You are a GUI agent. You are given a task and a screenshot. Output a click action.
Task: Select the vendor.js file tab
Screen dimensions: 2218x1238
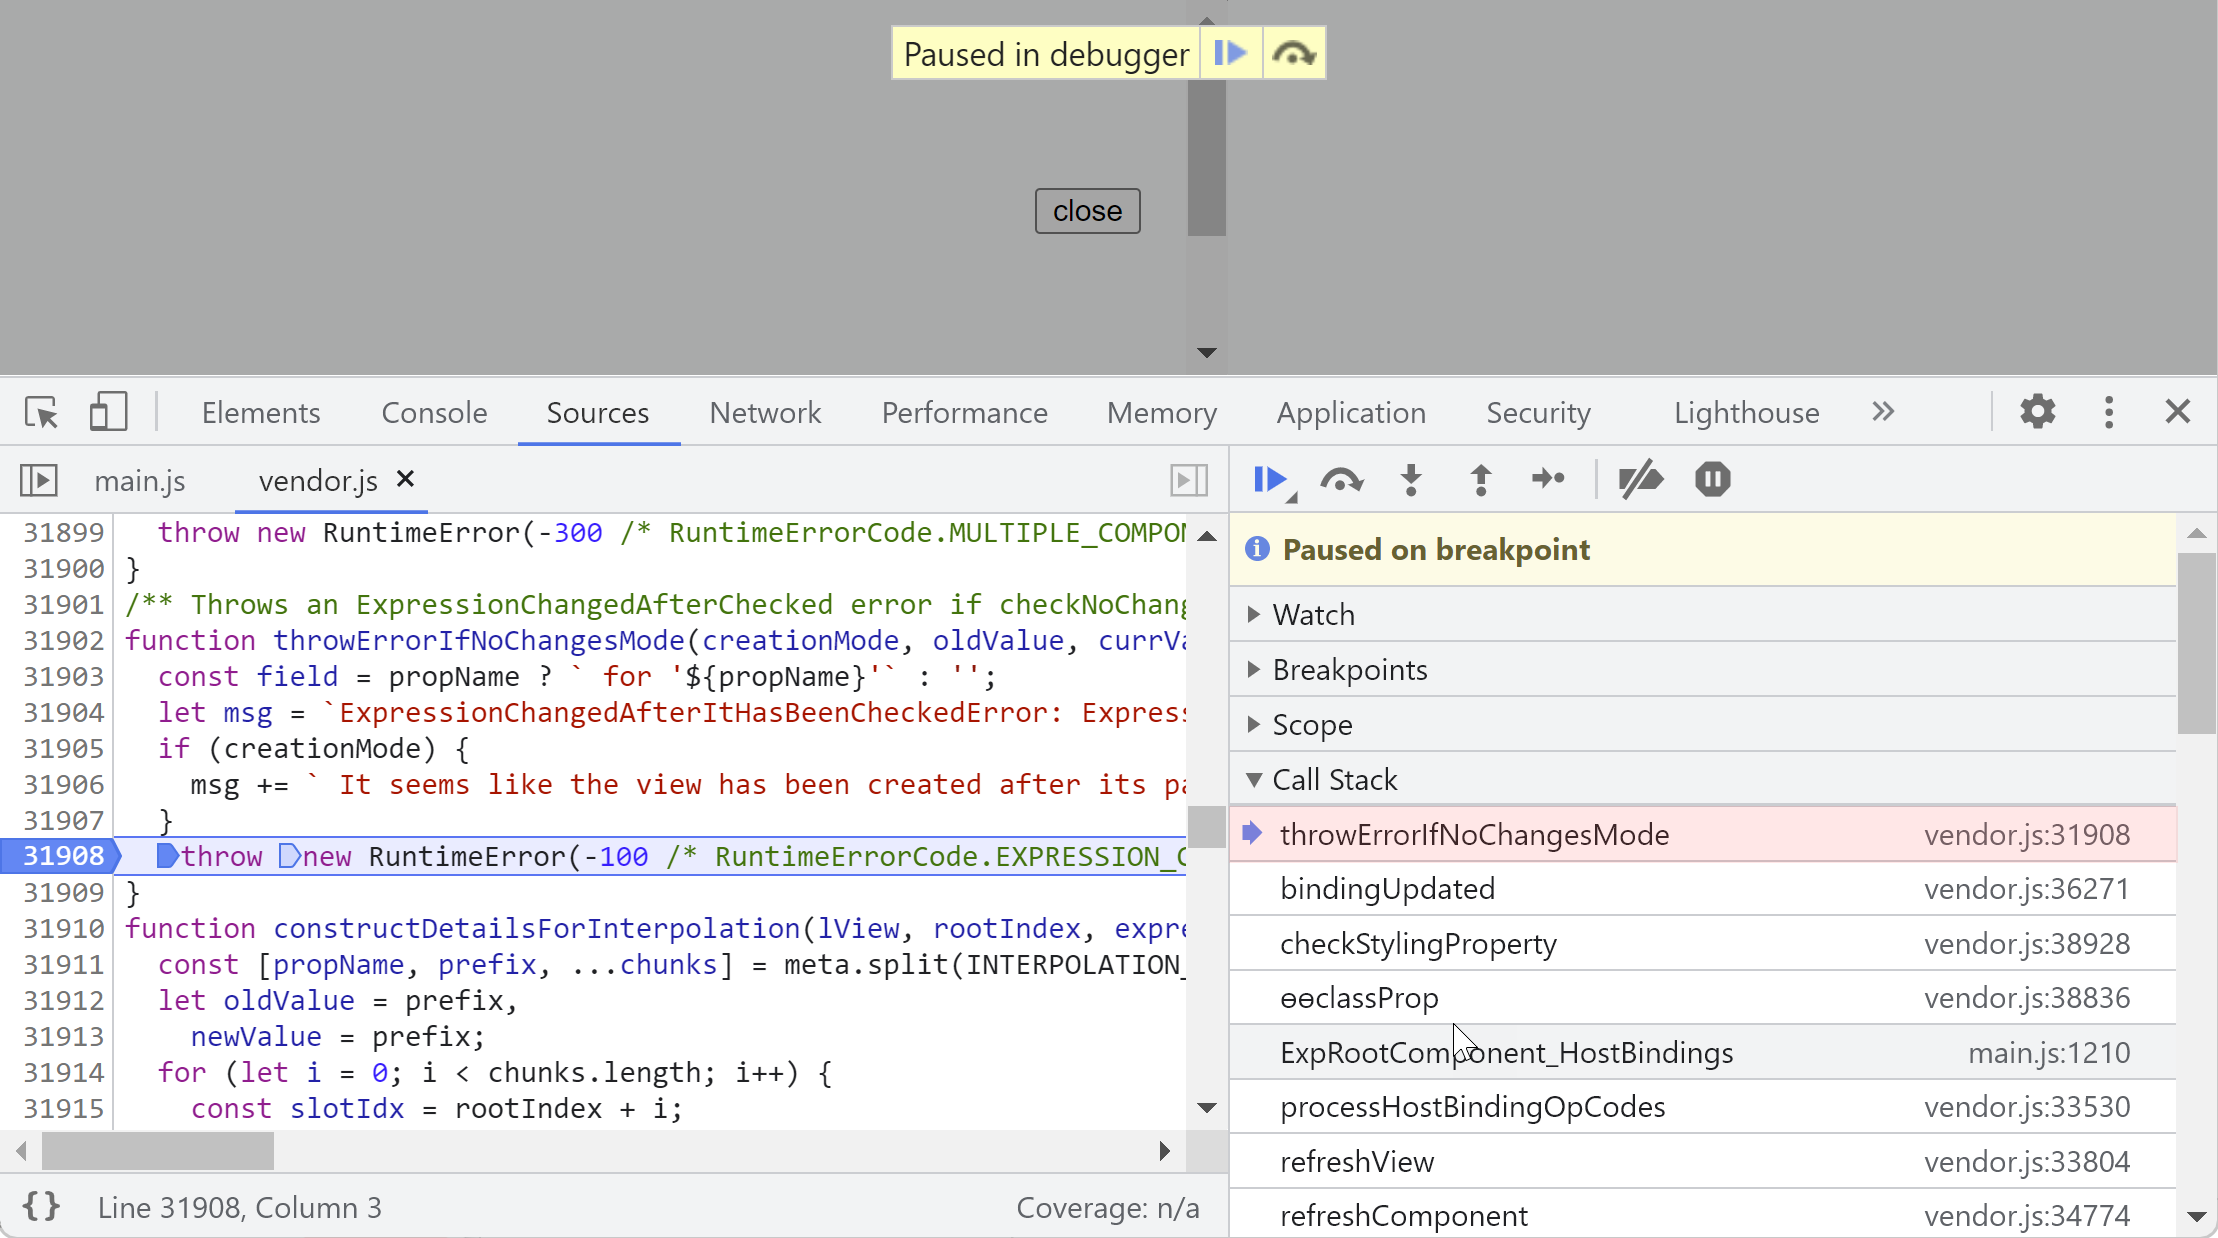coord(318,481)
